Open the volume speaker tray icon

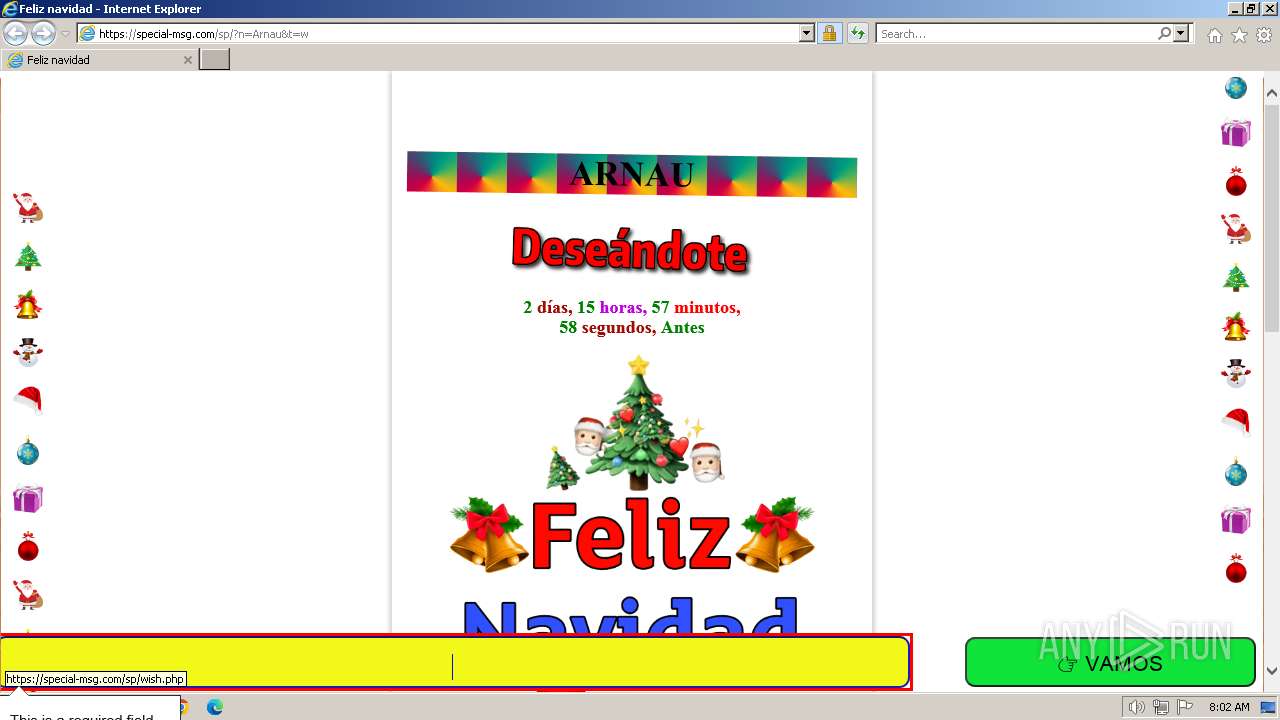tap(1136, 707)
